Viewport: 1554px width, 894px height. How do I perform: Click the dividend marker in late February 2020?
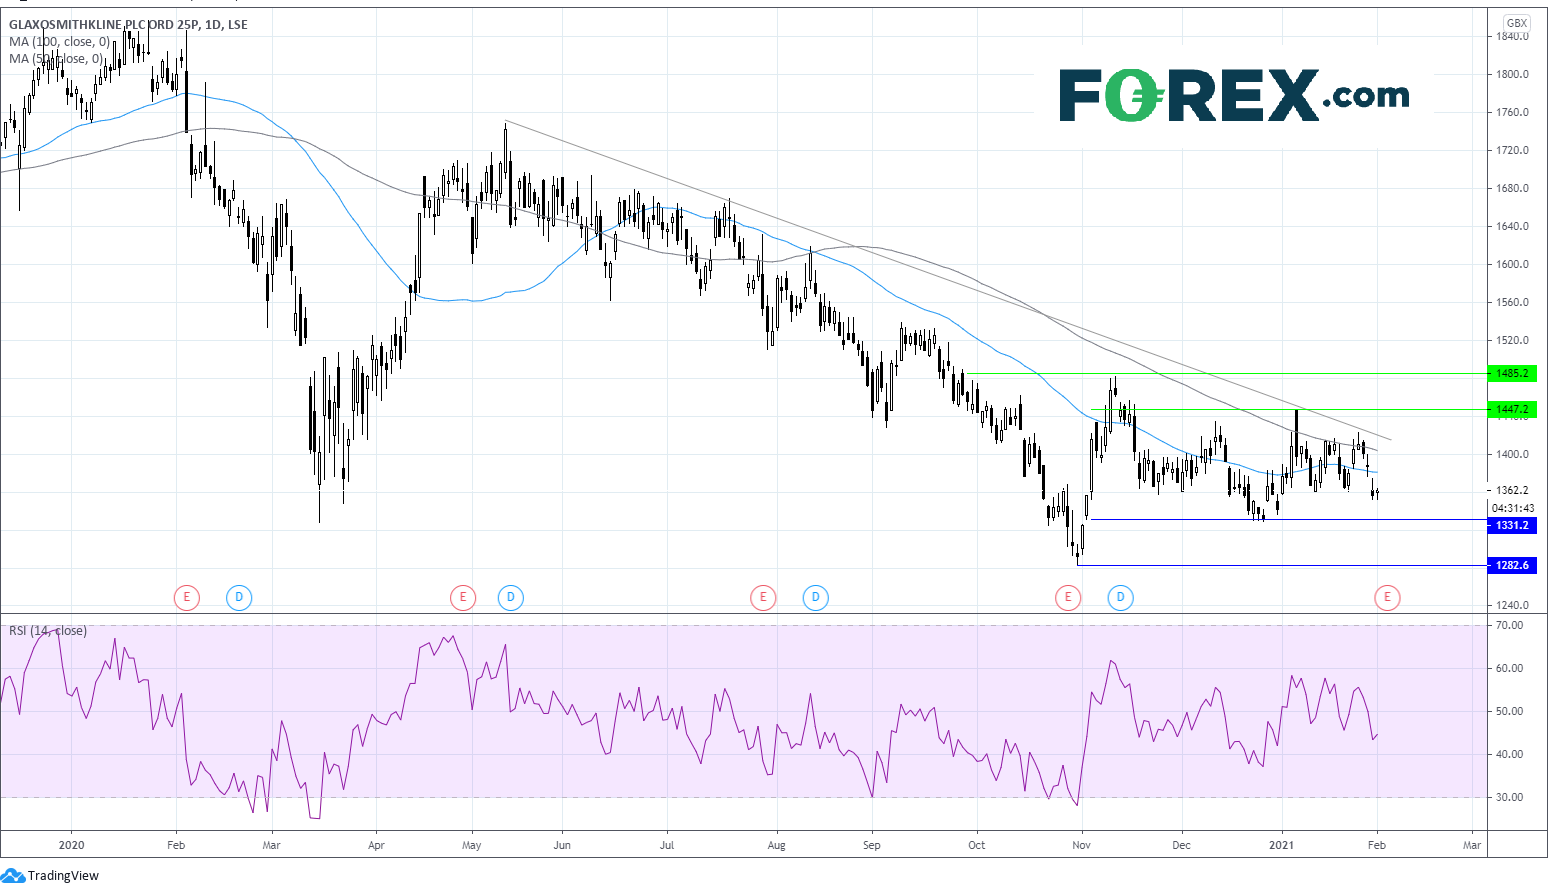pyautogui.click(x=238, y=598)
